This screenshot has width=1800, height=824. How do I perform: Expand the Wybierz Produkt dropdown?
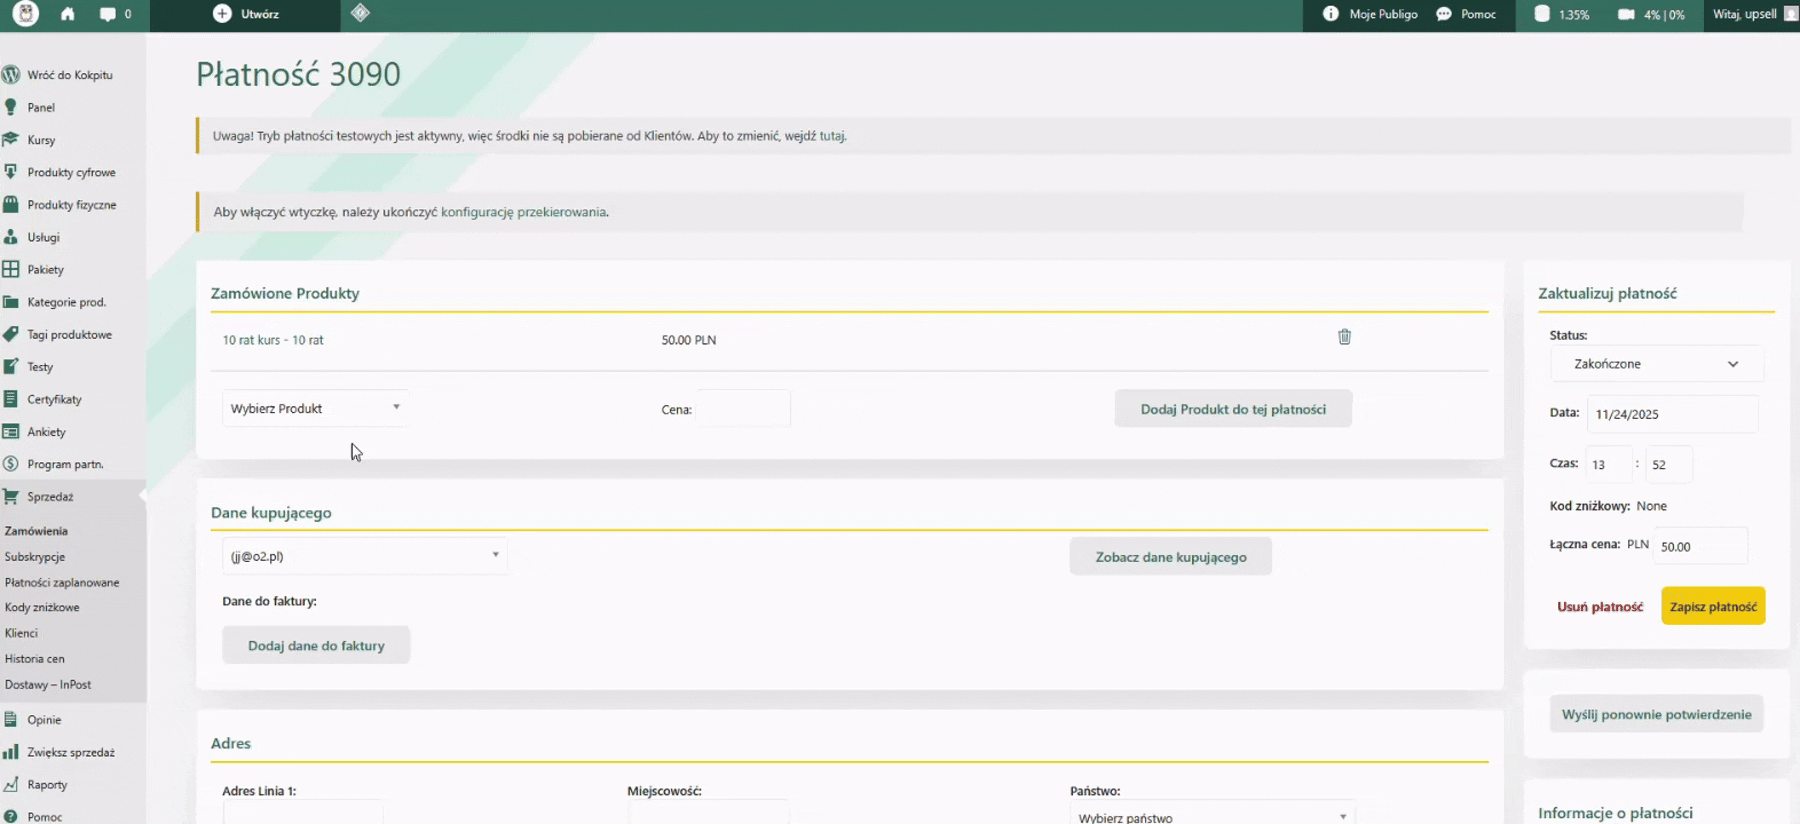315,408
